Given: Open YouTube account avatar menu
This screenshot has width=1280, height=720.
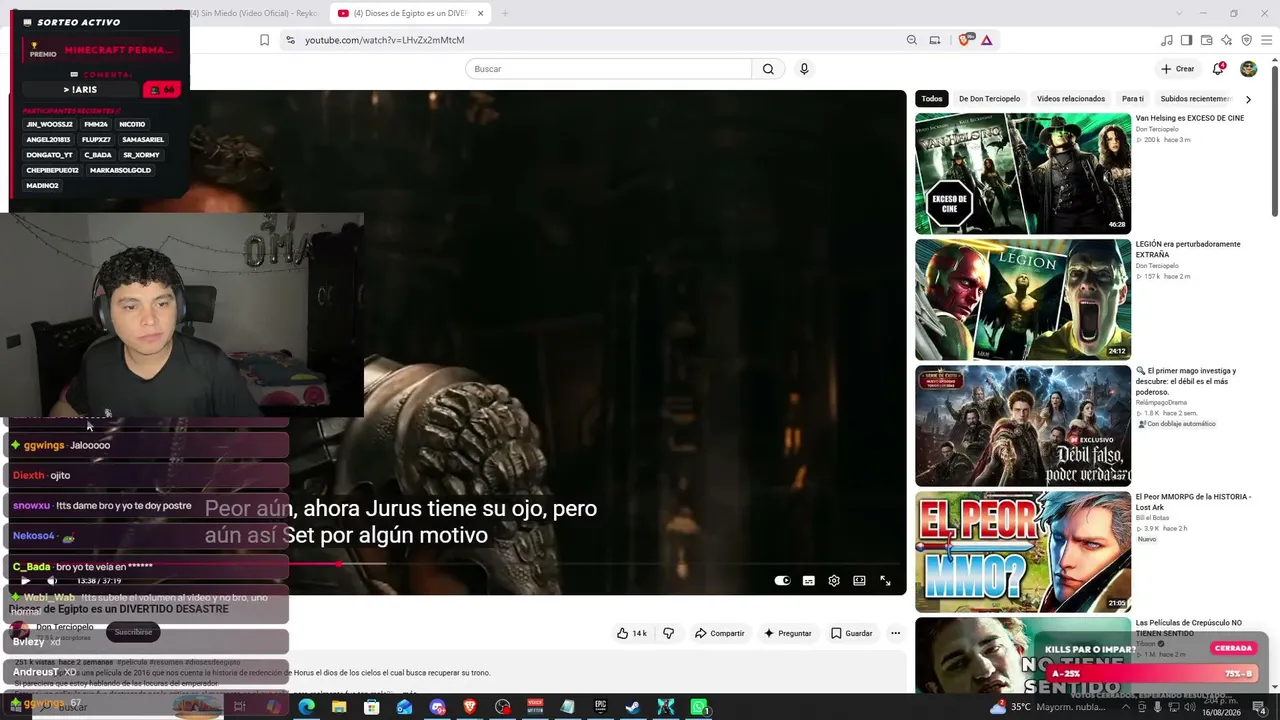Looking at the screenshot, I should pos(1248,69).
